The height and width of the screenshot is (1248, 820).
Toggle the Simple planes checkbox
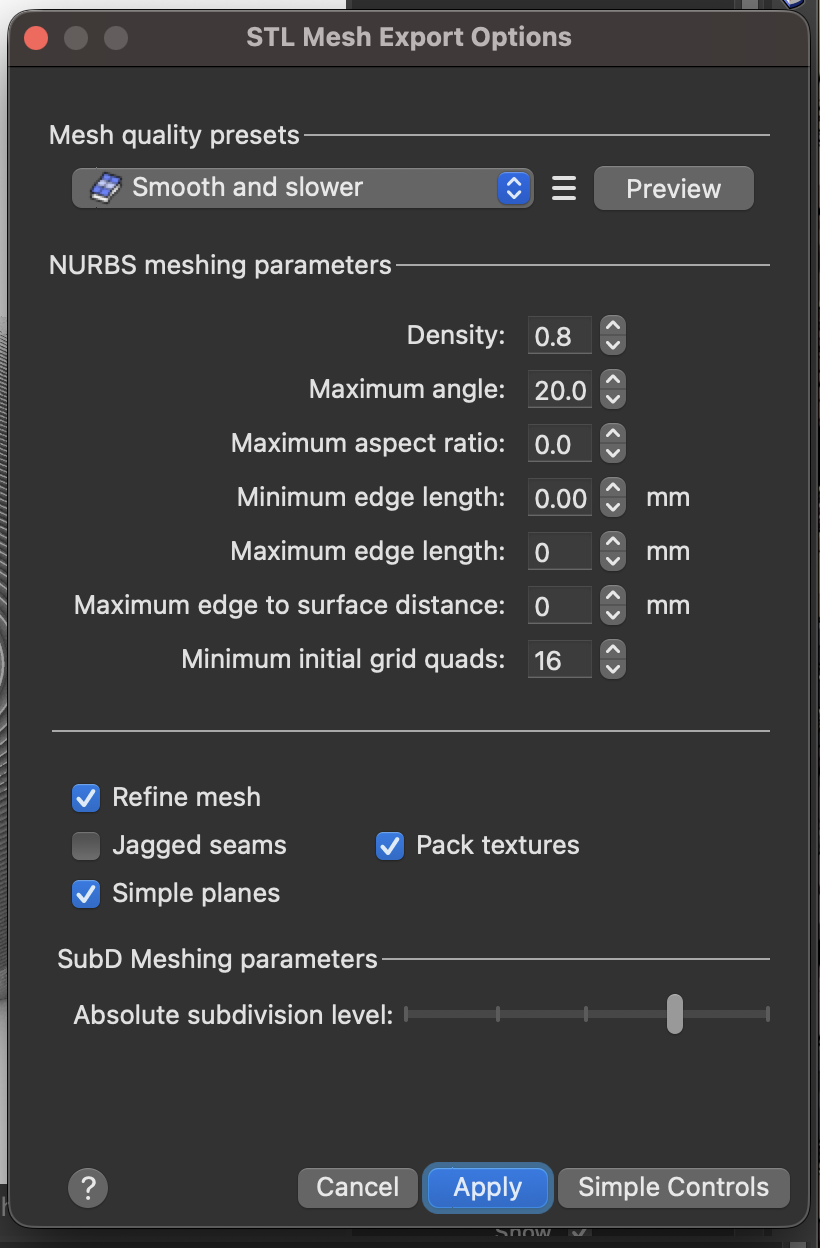pos(87,894)
